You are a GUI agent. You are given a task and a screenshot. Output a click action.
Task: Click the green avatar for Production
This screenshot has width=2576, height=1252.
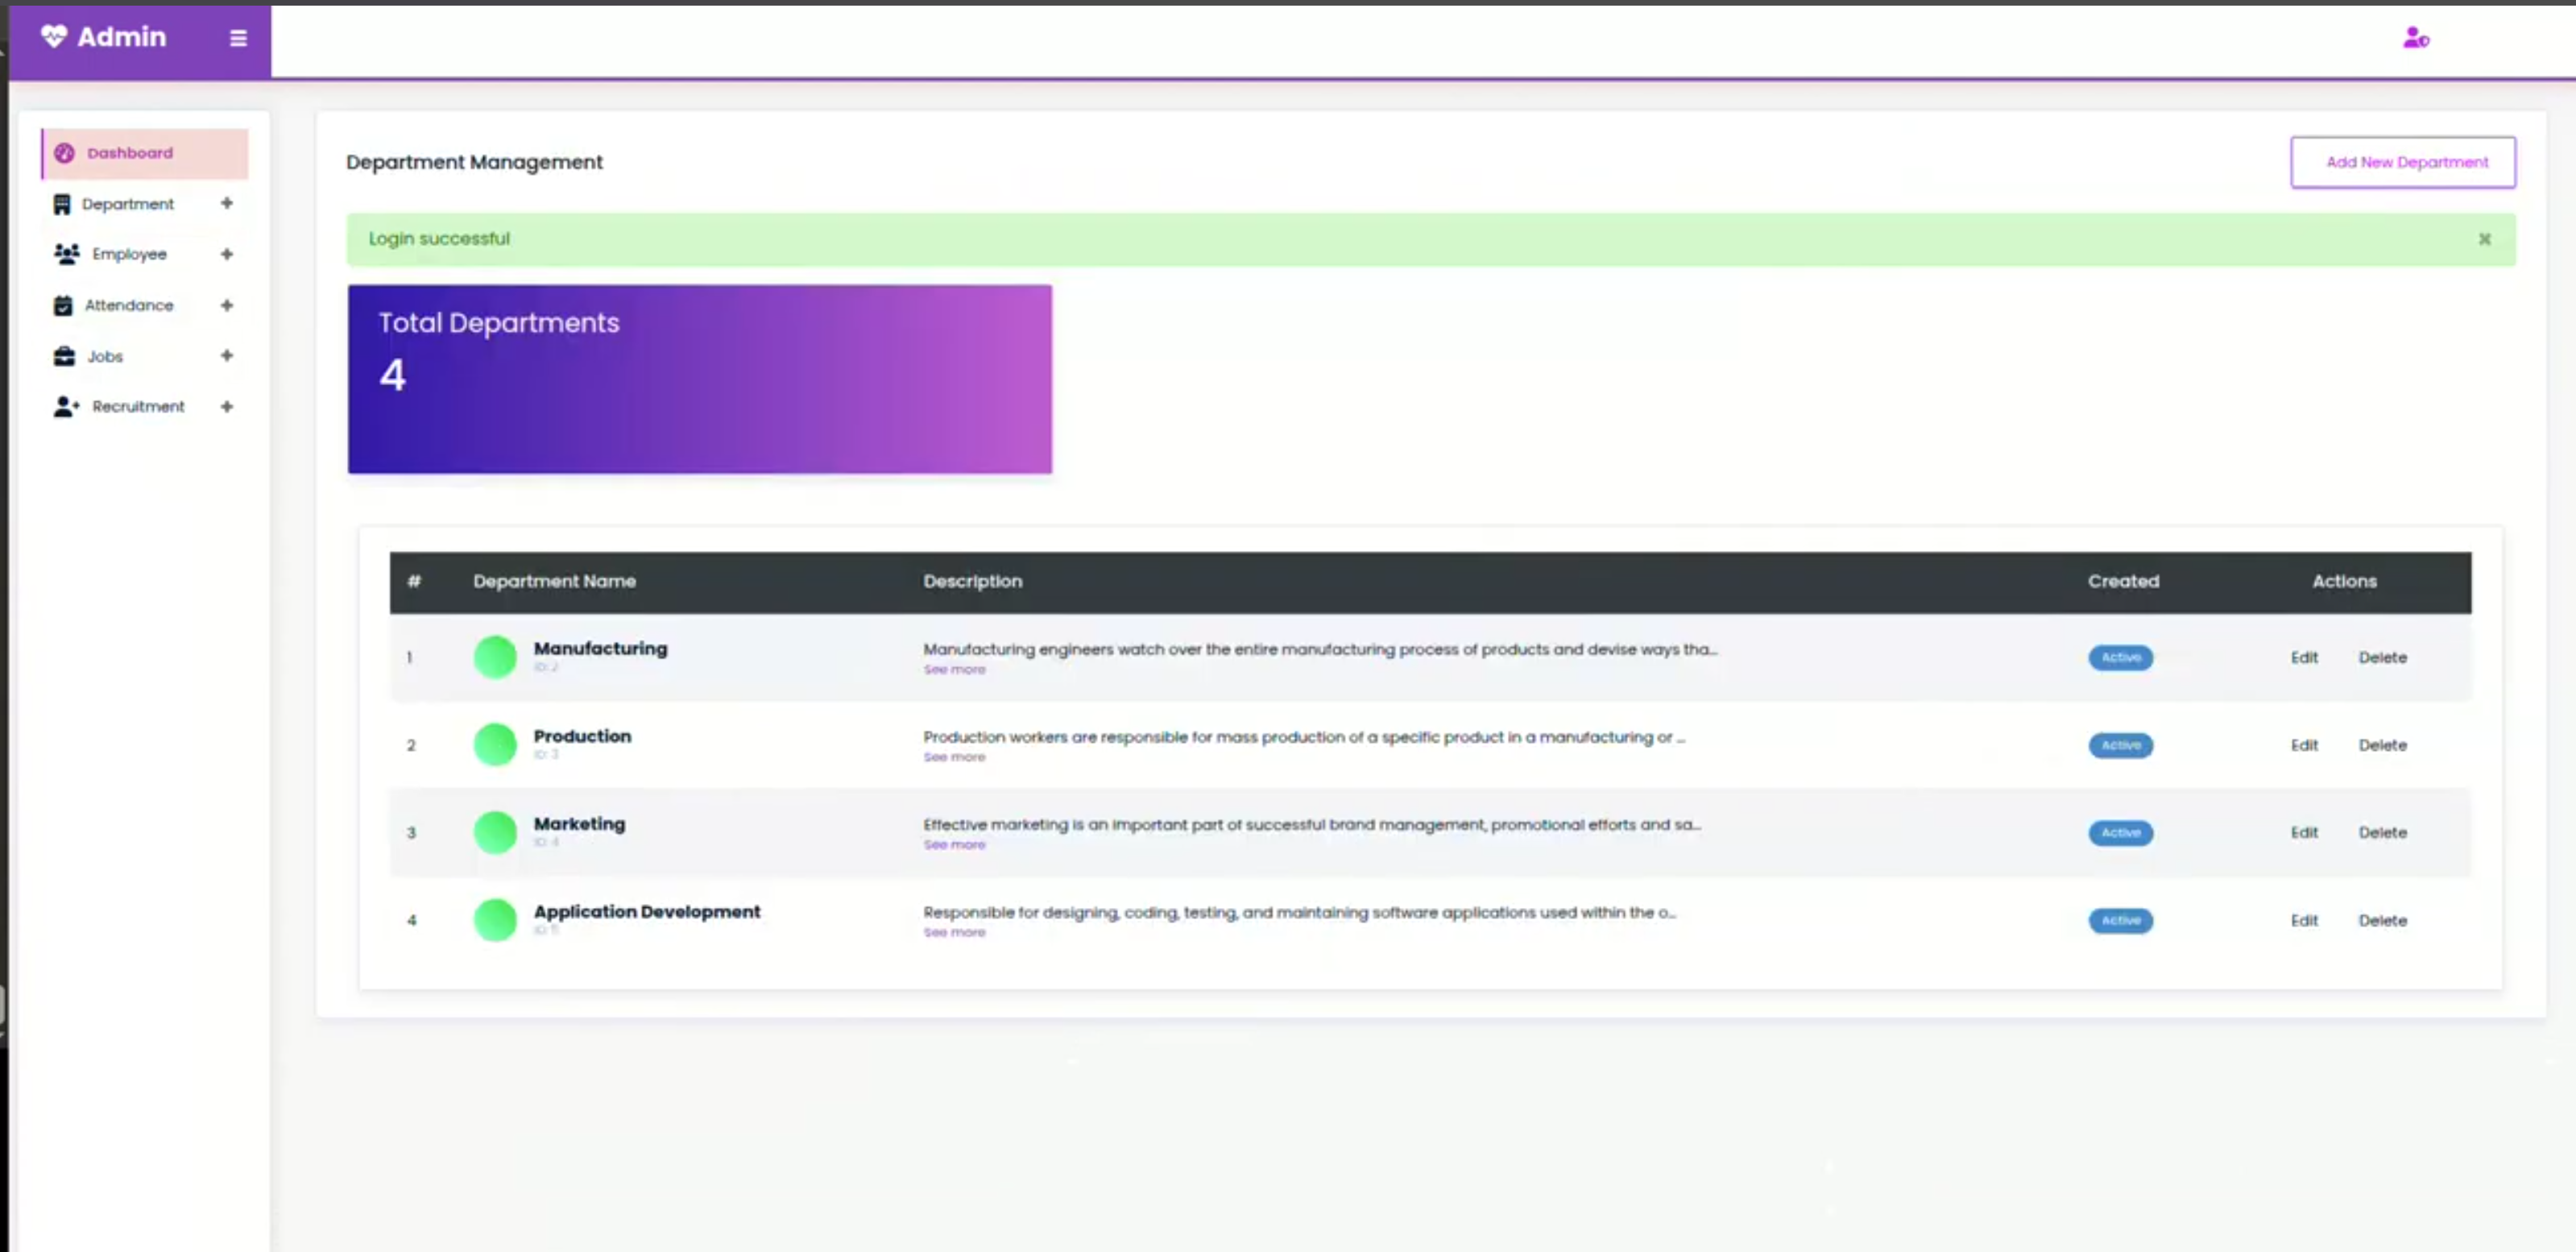click(495, 744)
